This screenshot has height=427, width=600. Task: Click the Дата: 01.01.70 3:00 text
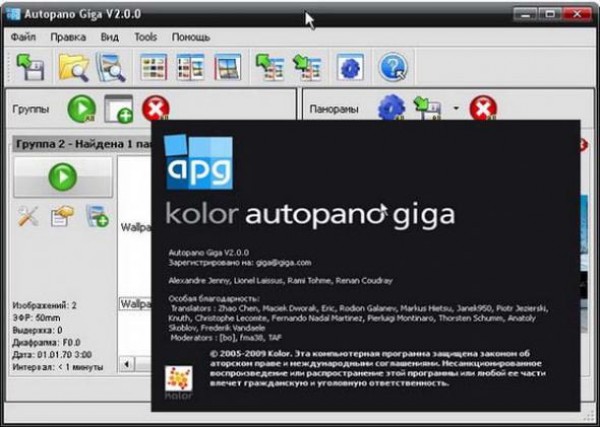(x=52, y=355)
